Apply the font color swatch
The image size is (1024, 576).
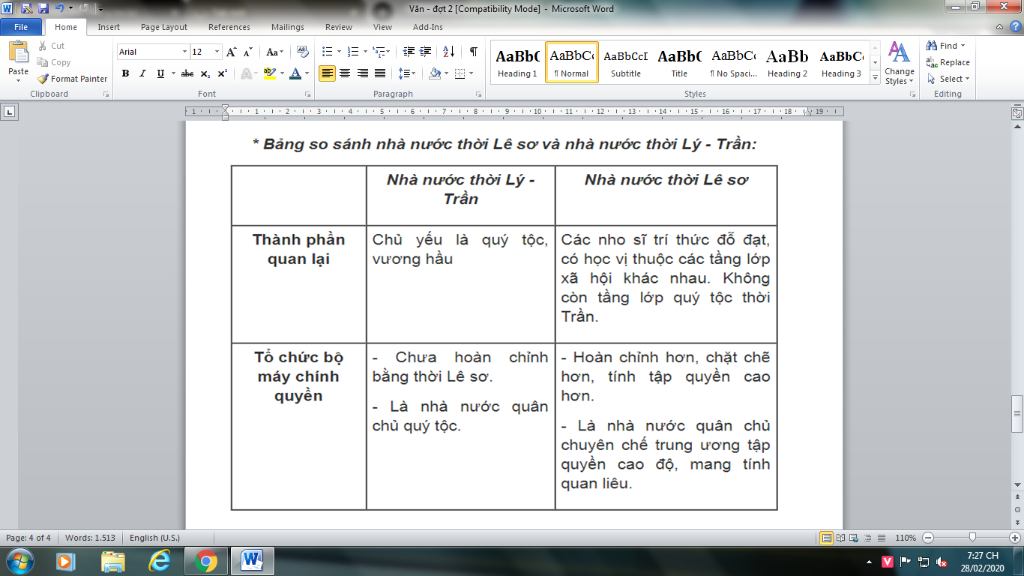coord(295,73)
